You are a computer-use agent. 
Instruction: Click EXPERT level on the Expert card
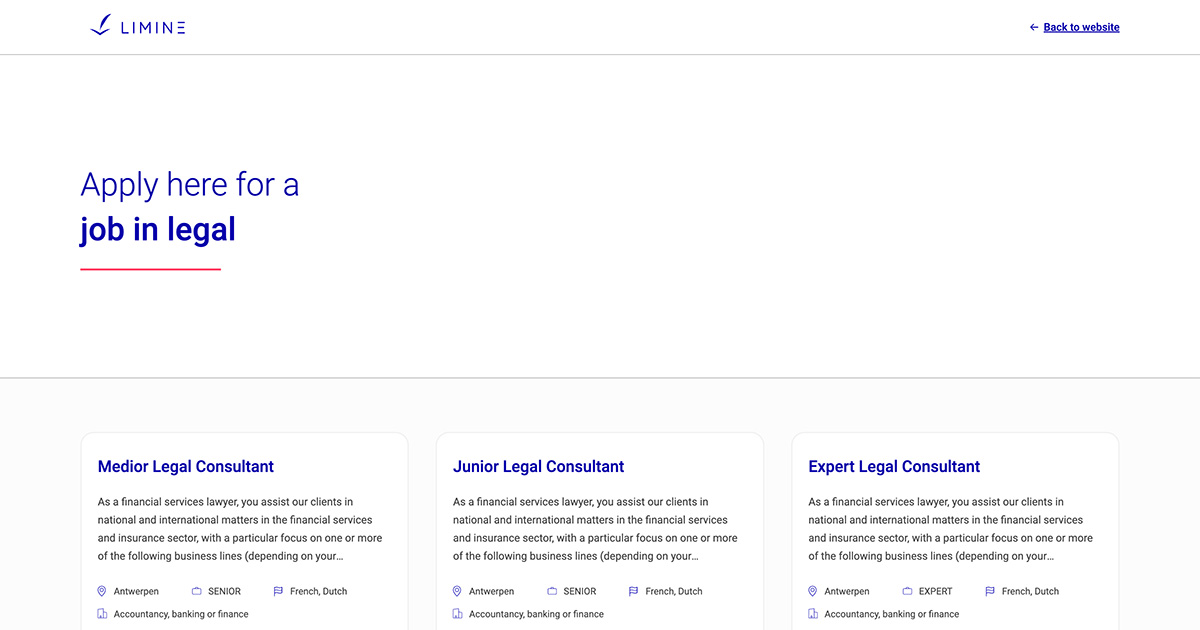936,591
